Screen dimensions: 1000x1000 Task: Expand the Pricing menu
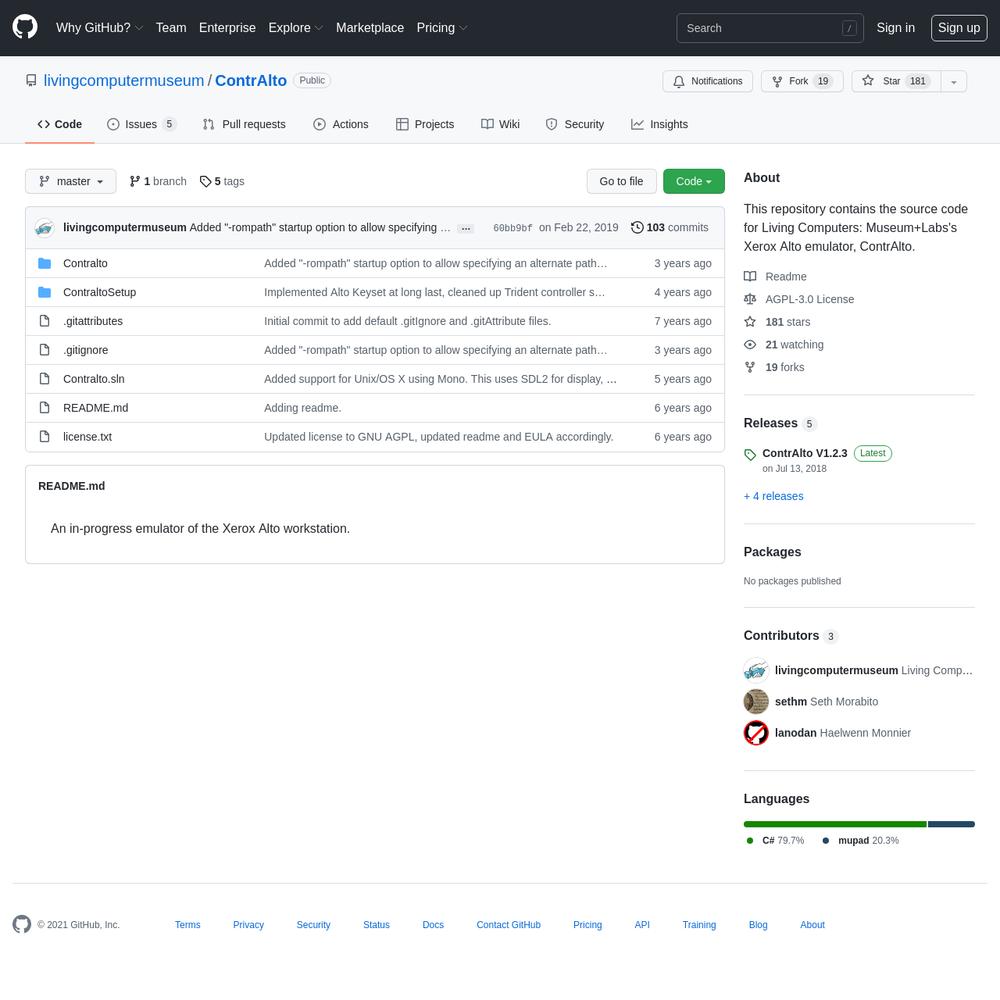tap(442, 27)
